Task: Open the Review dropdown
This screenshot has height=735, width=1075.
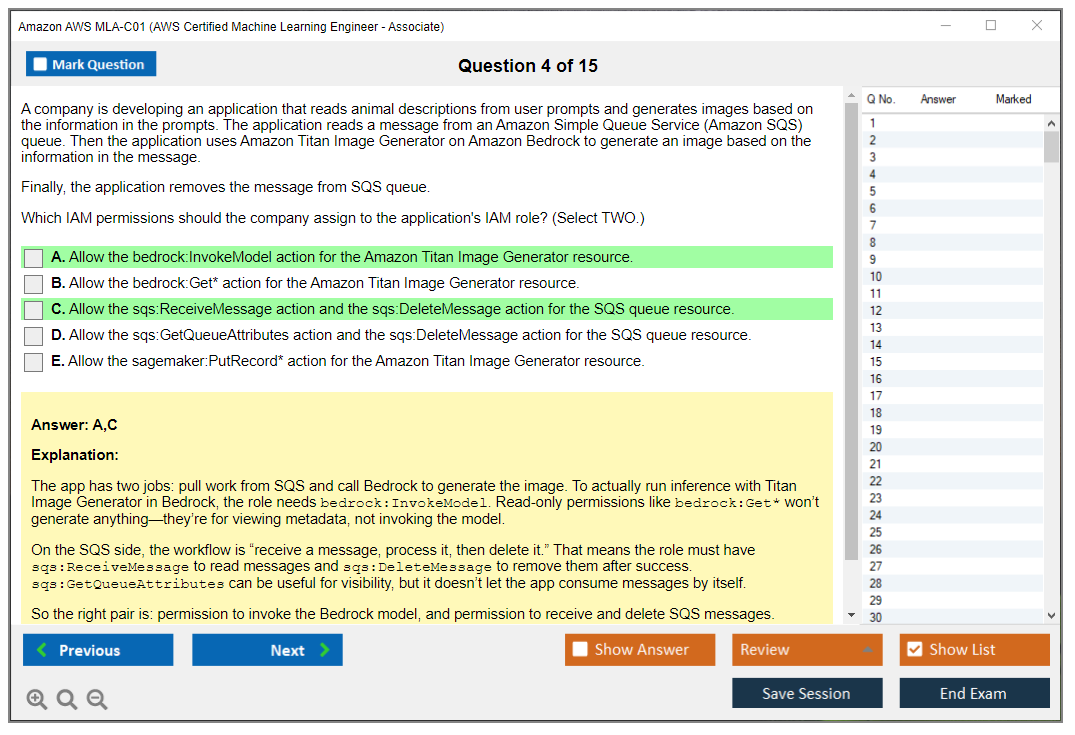Action: coord(807,649)
